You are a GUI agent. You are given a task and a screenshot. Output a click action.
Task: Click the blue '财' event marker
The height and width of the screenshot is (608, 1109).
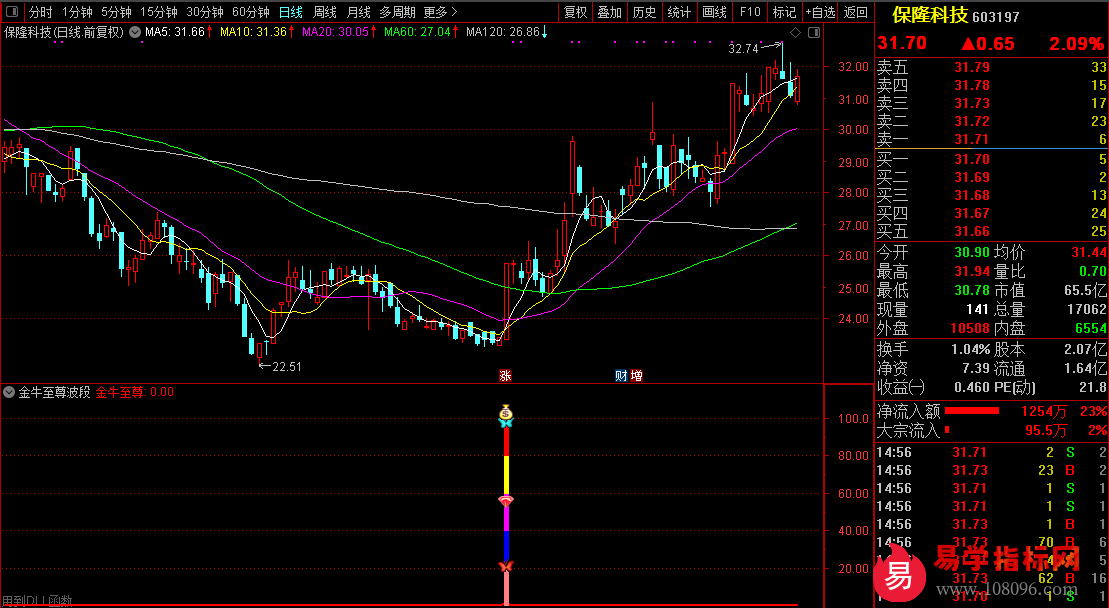(621, 376)
